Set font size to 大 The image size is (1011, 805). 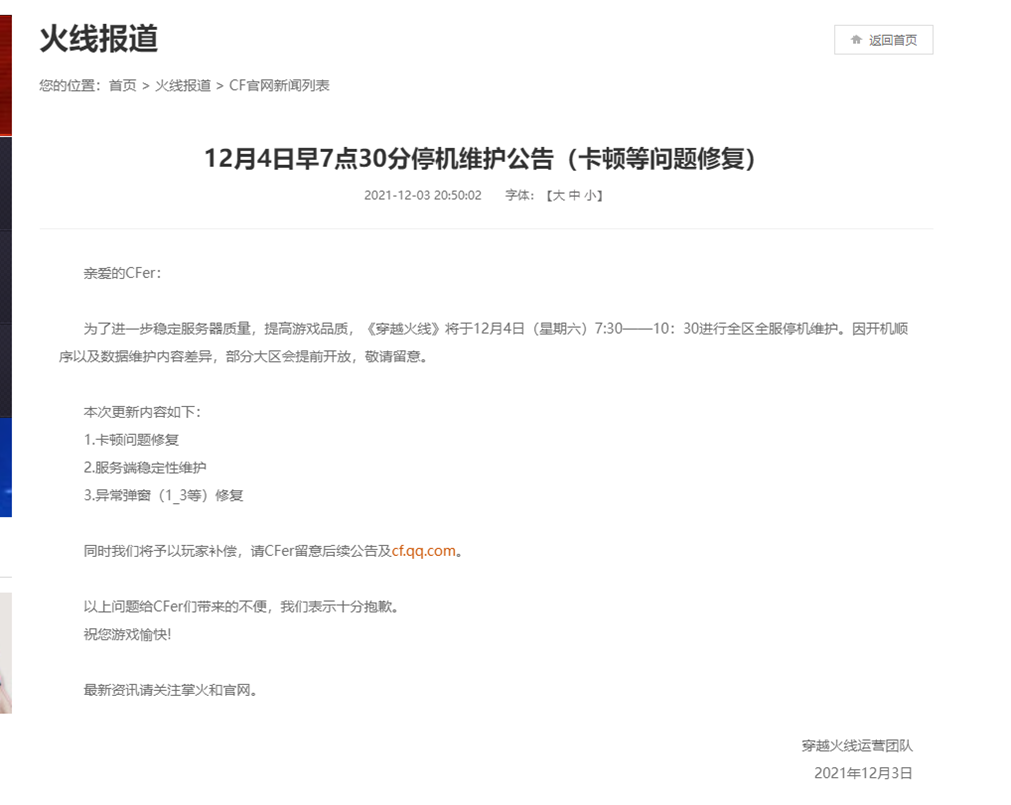559,196
